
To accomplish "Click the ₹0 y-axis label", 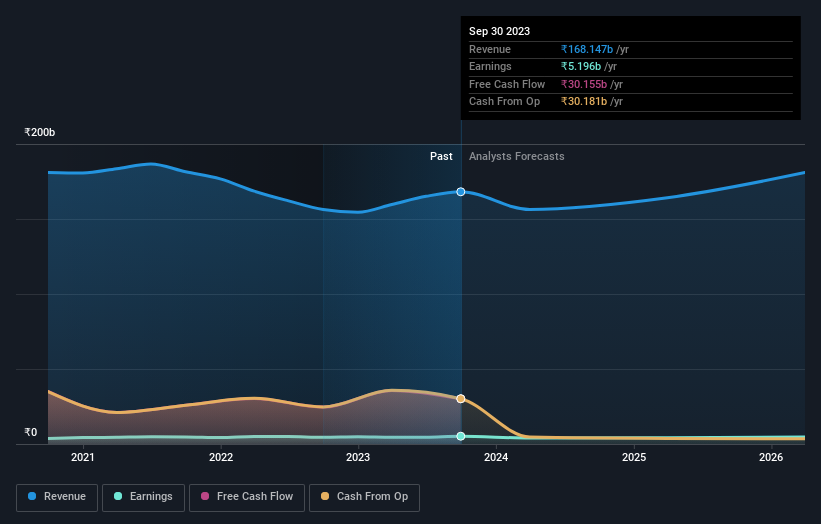I will coord(30,432).
